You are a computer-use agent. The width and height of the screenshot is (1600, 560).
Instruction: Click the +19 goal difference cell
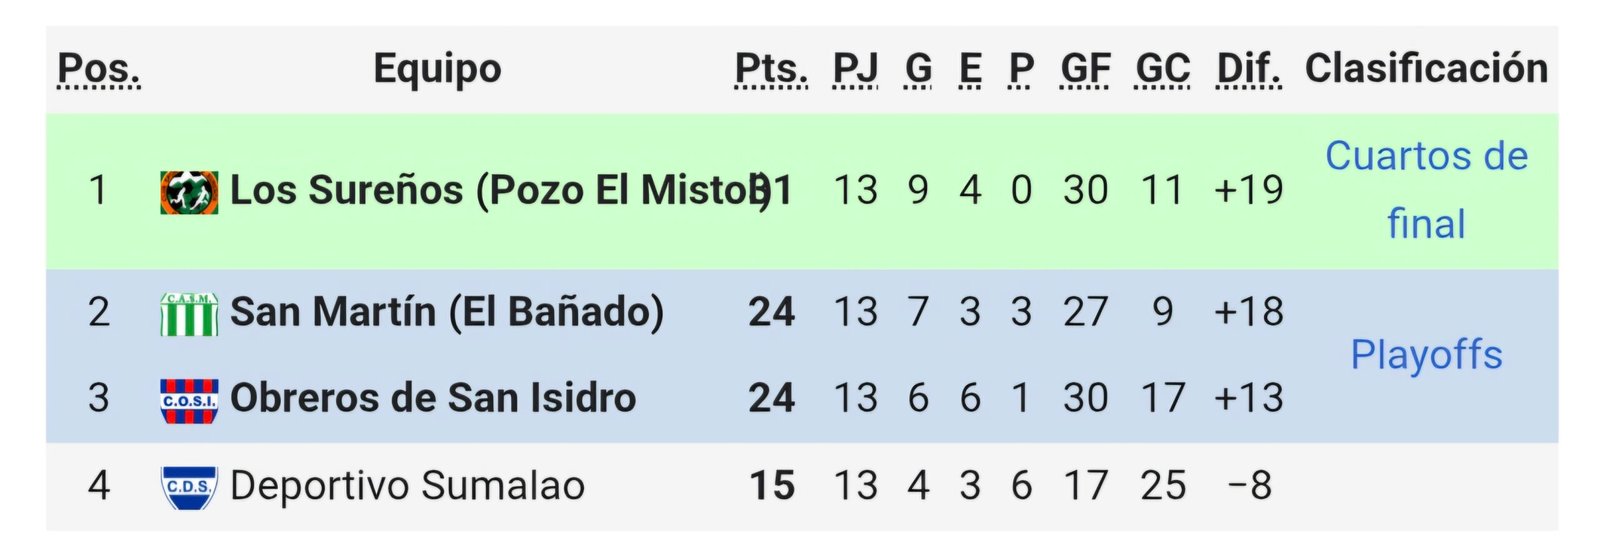[x=1248, y=190]
